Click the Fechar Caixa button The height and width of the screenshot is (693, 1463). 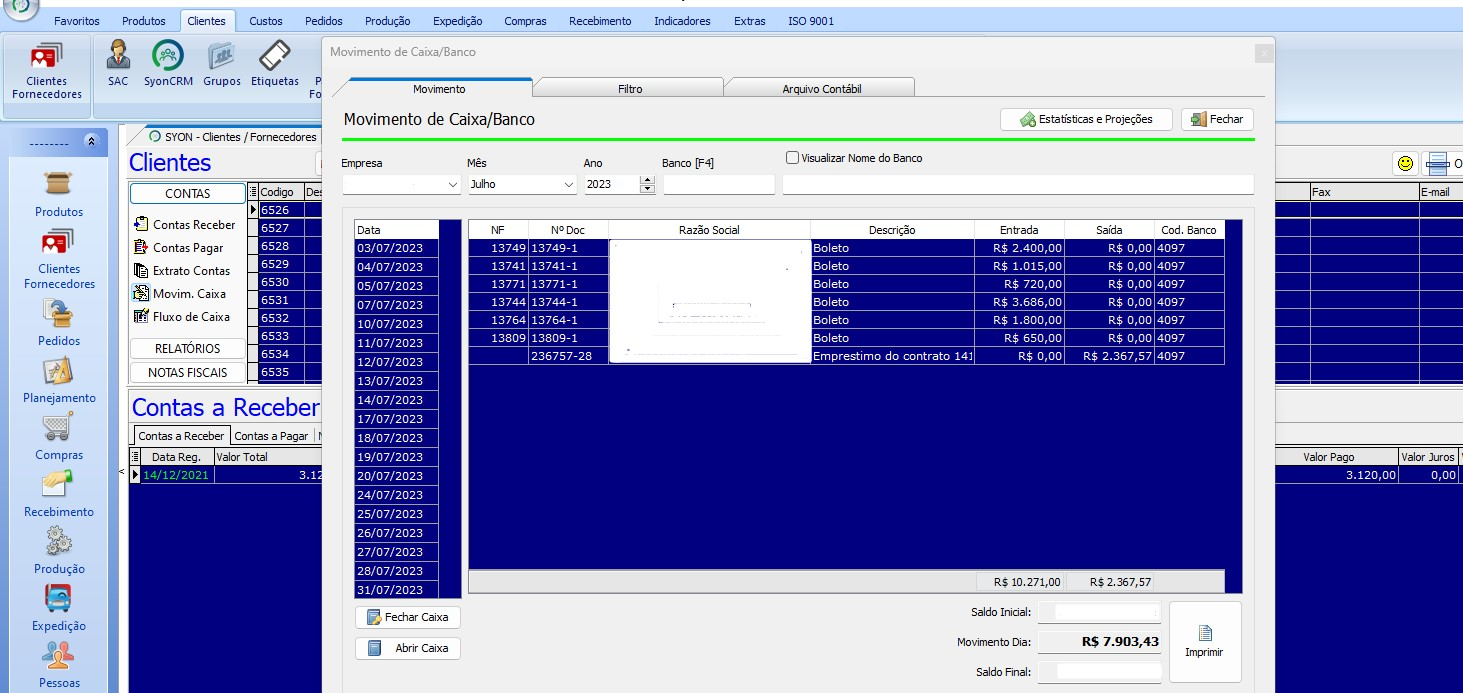click(408, 617)
